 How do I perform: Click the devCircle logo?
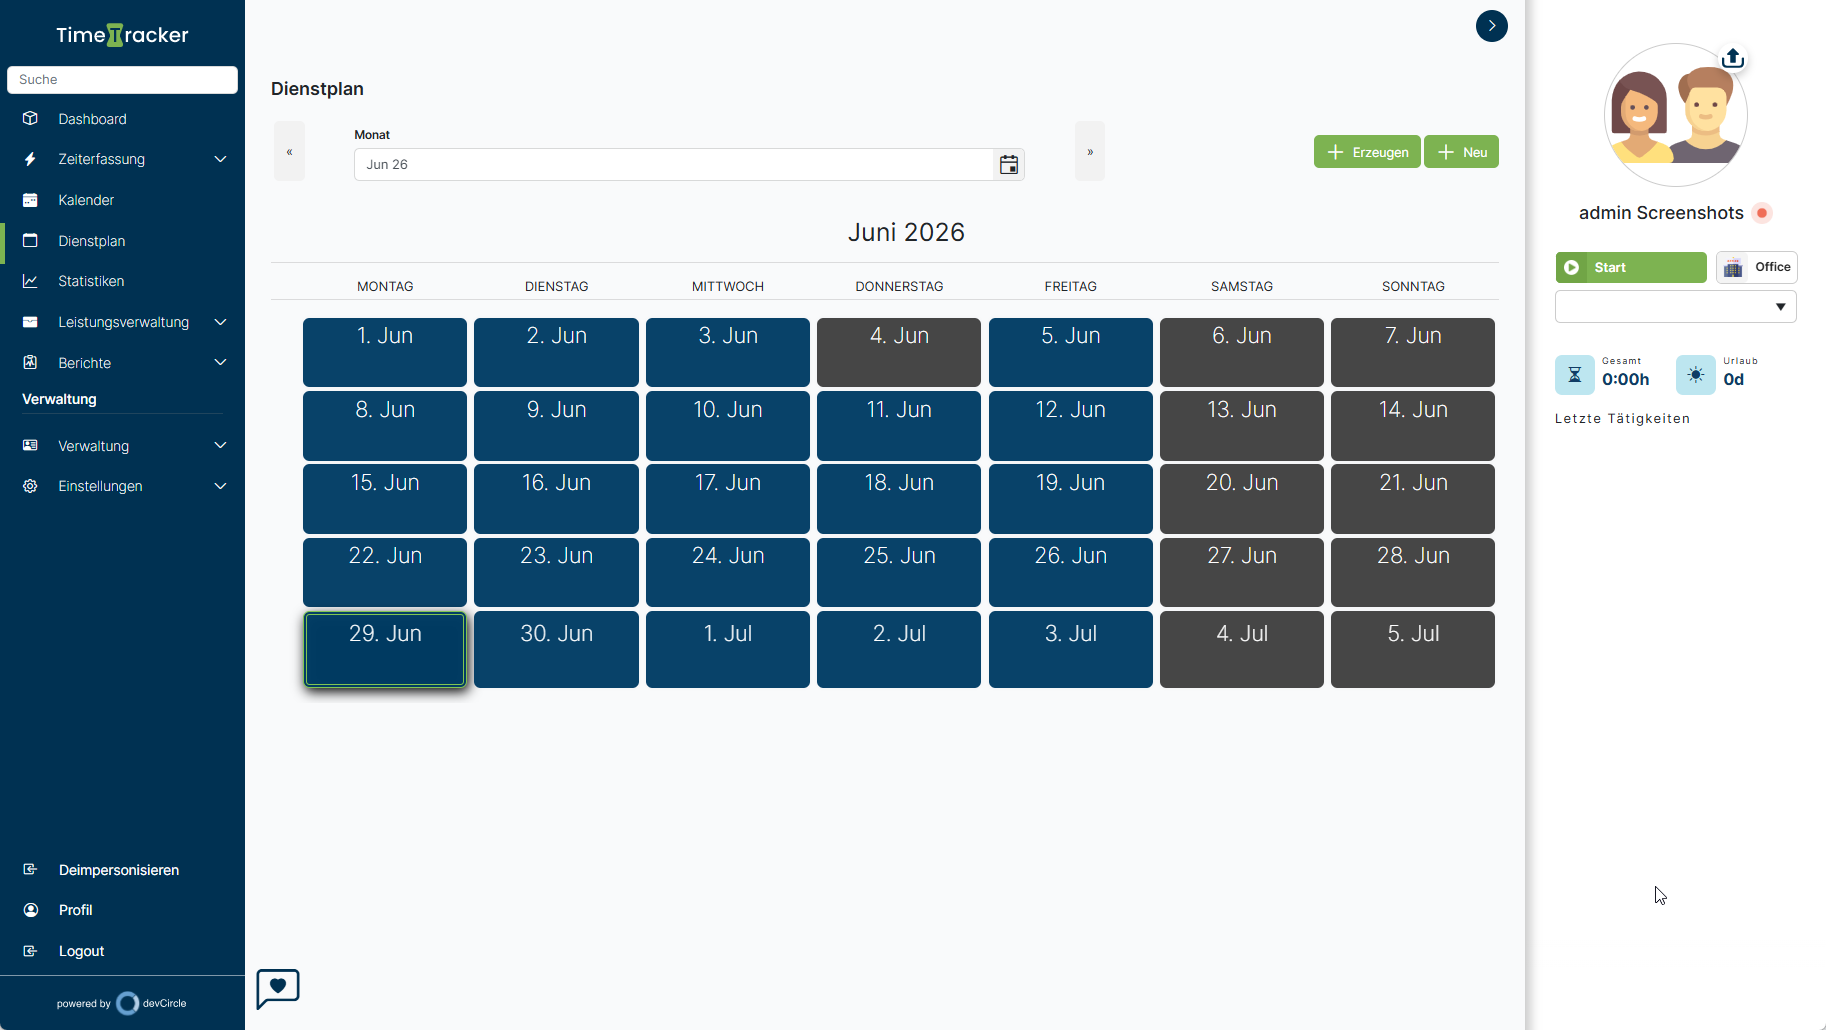click(x=152, y=1003)
